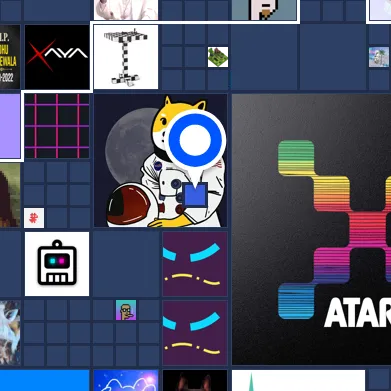Open the upper purple angry face parcel
Image resolution: width=391 pixels, height=391 pixels.
195,264
